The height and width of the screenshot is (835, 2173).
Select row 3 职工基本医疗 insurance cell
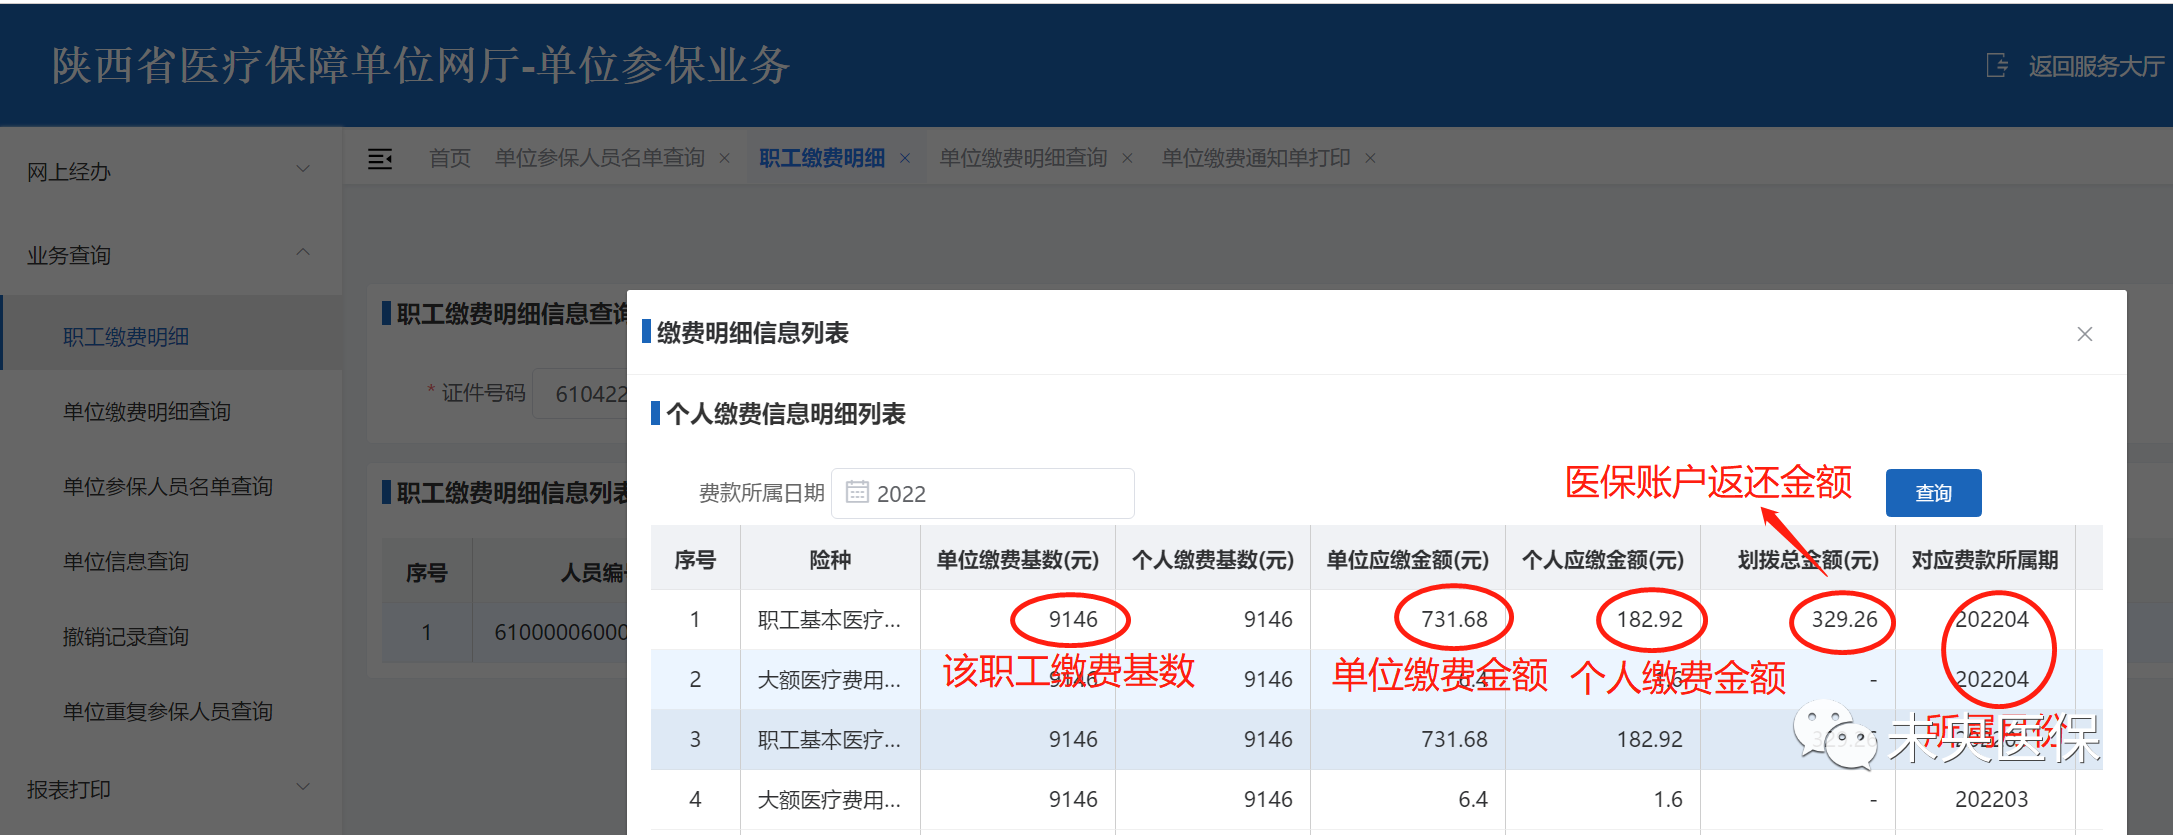click(830, 740)
